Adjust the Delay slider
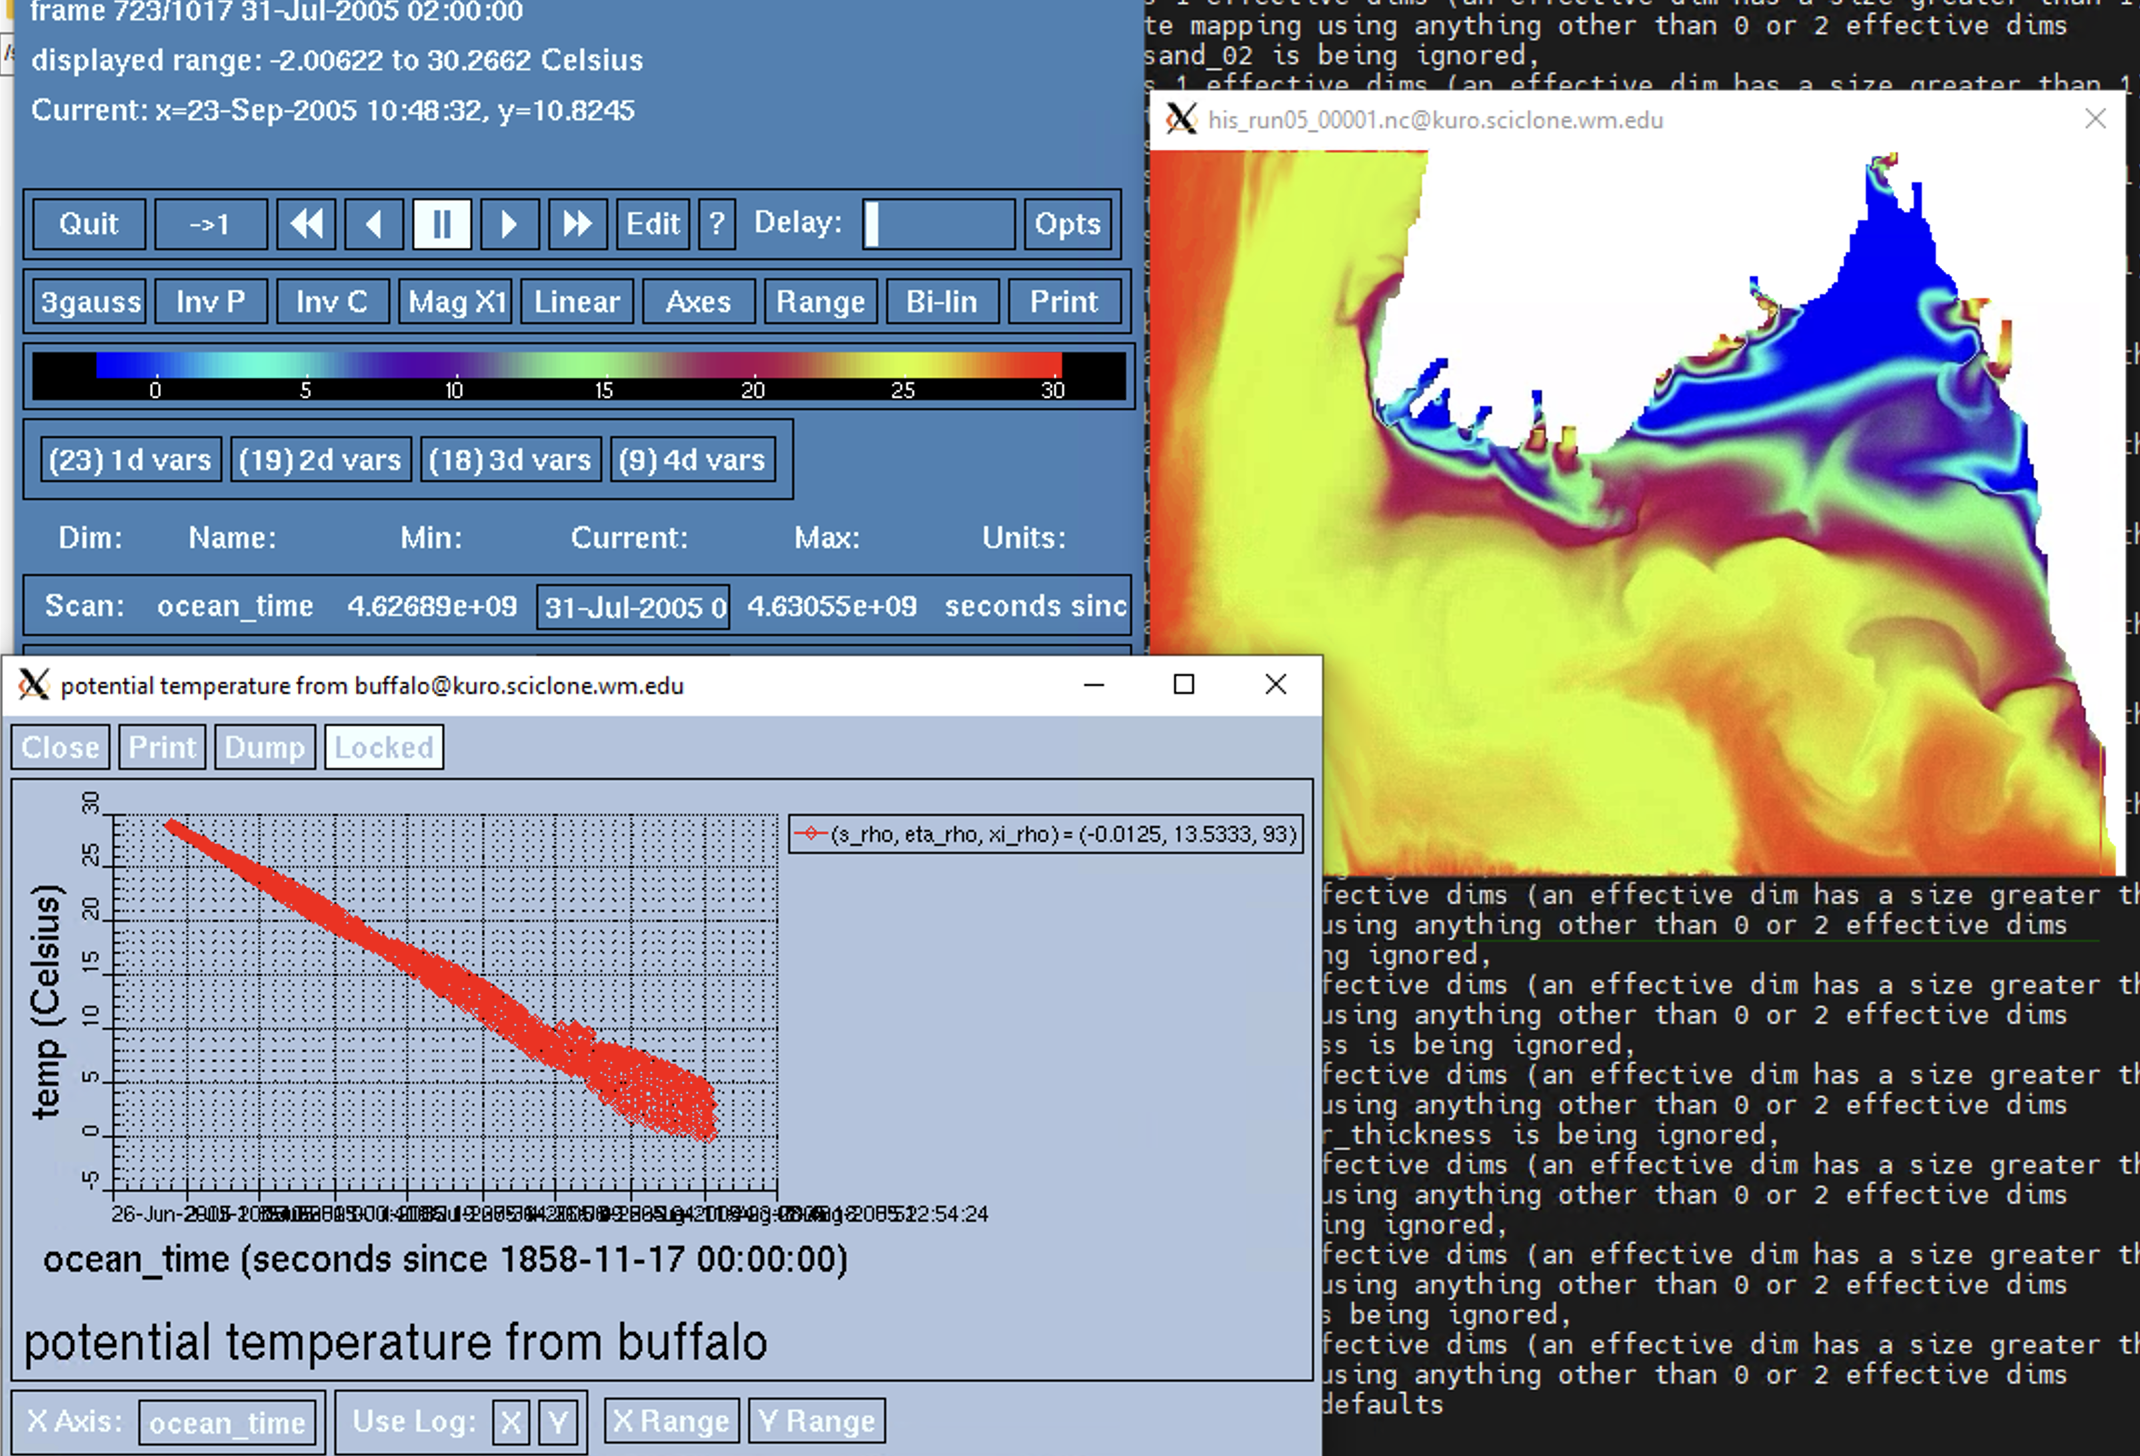The image size is (2140, 1456). coord(938,223)
